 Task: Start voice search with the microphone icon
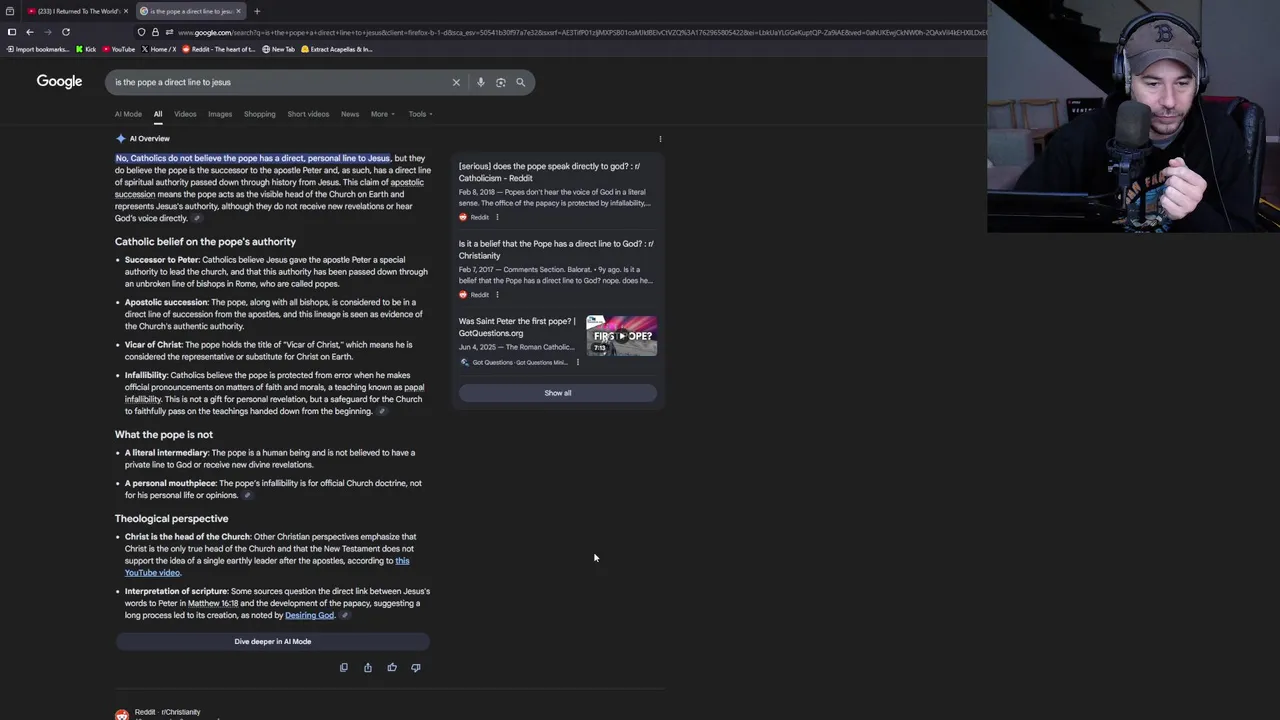pos(480,82)
